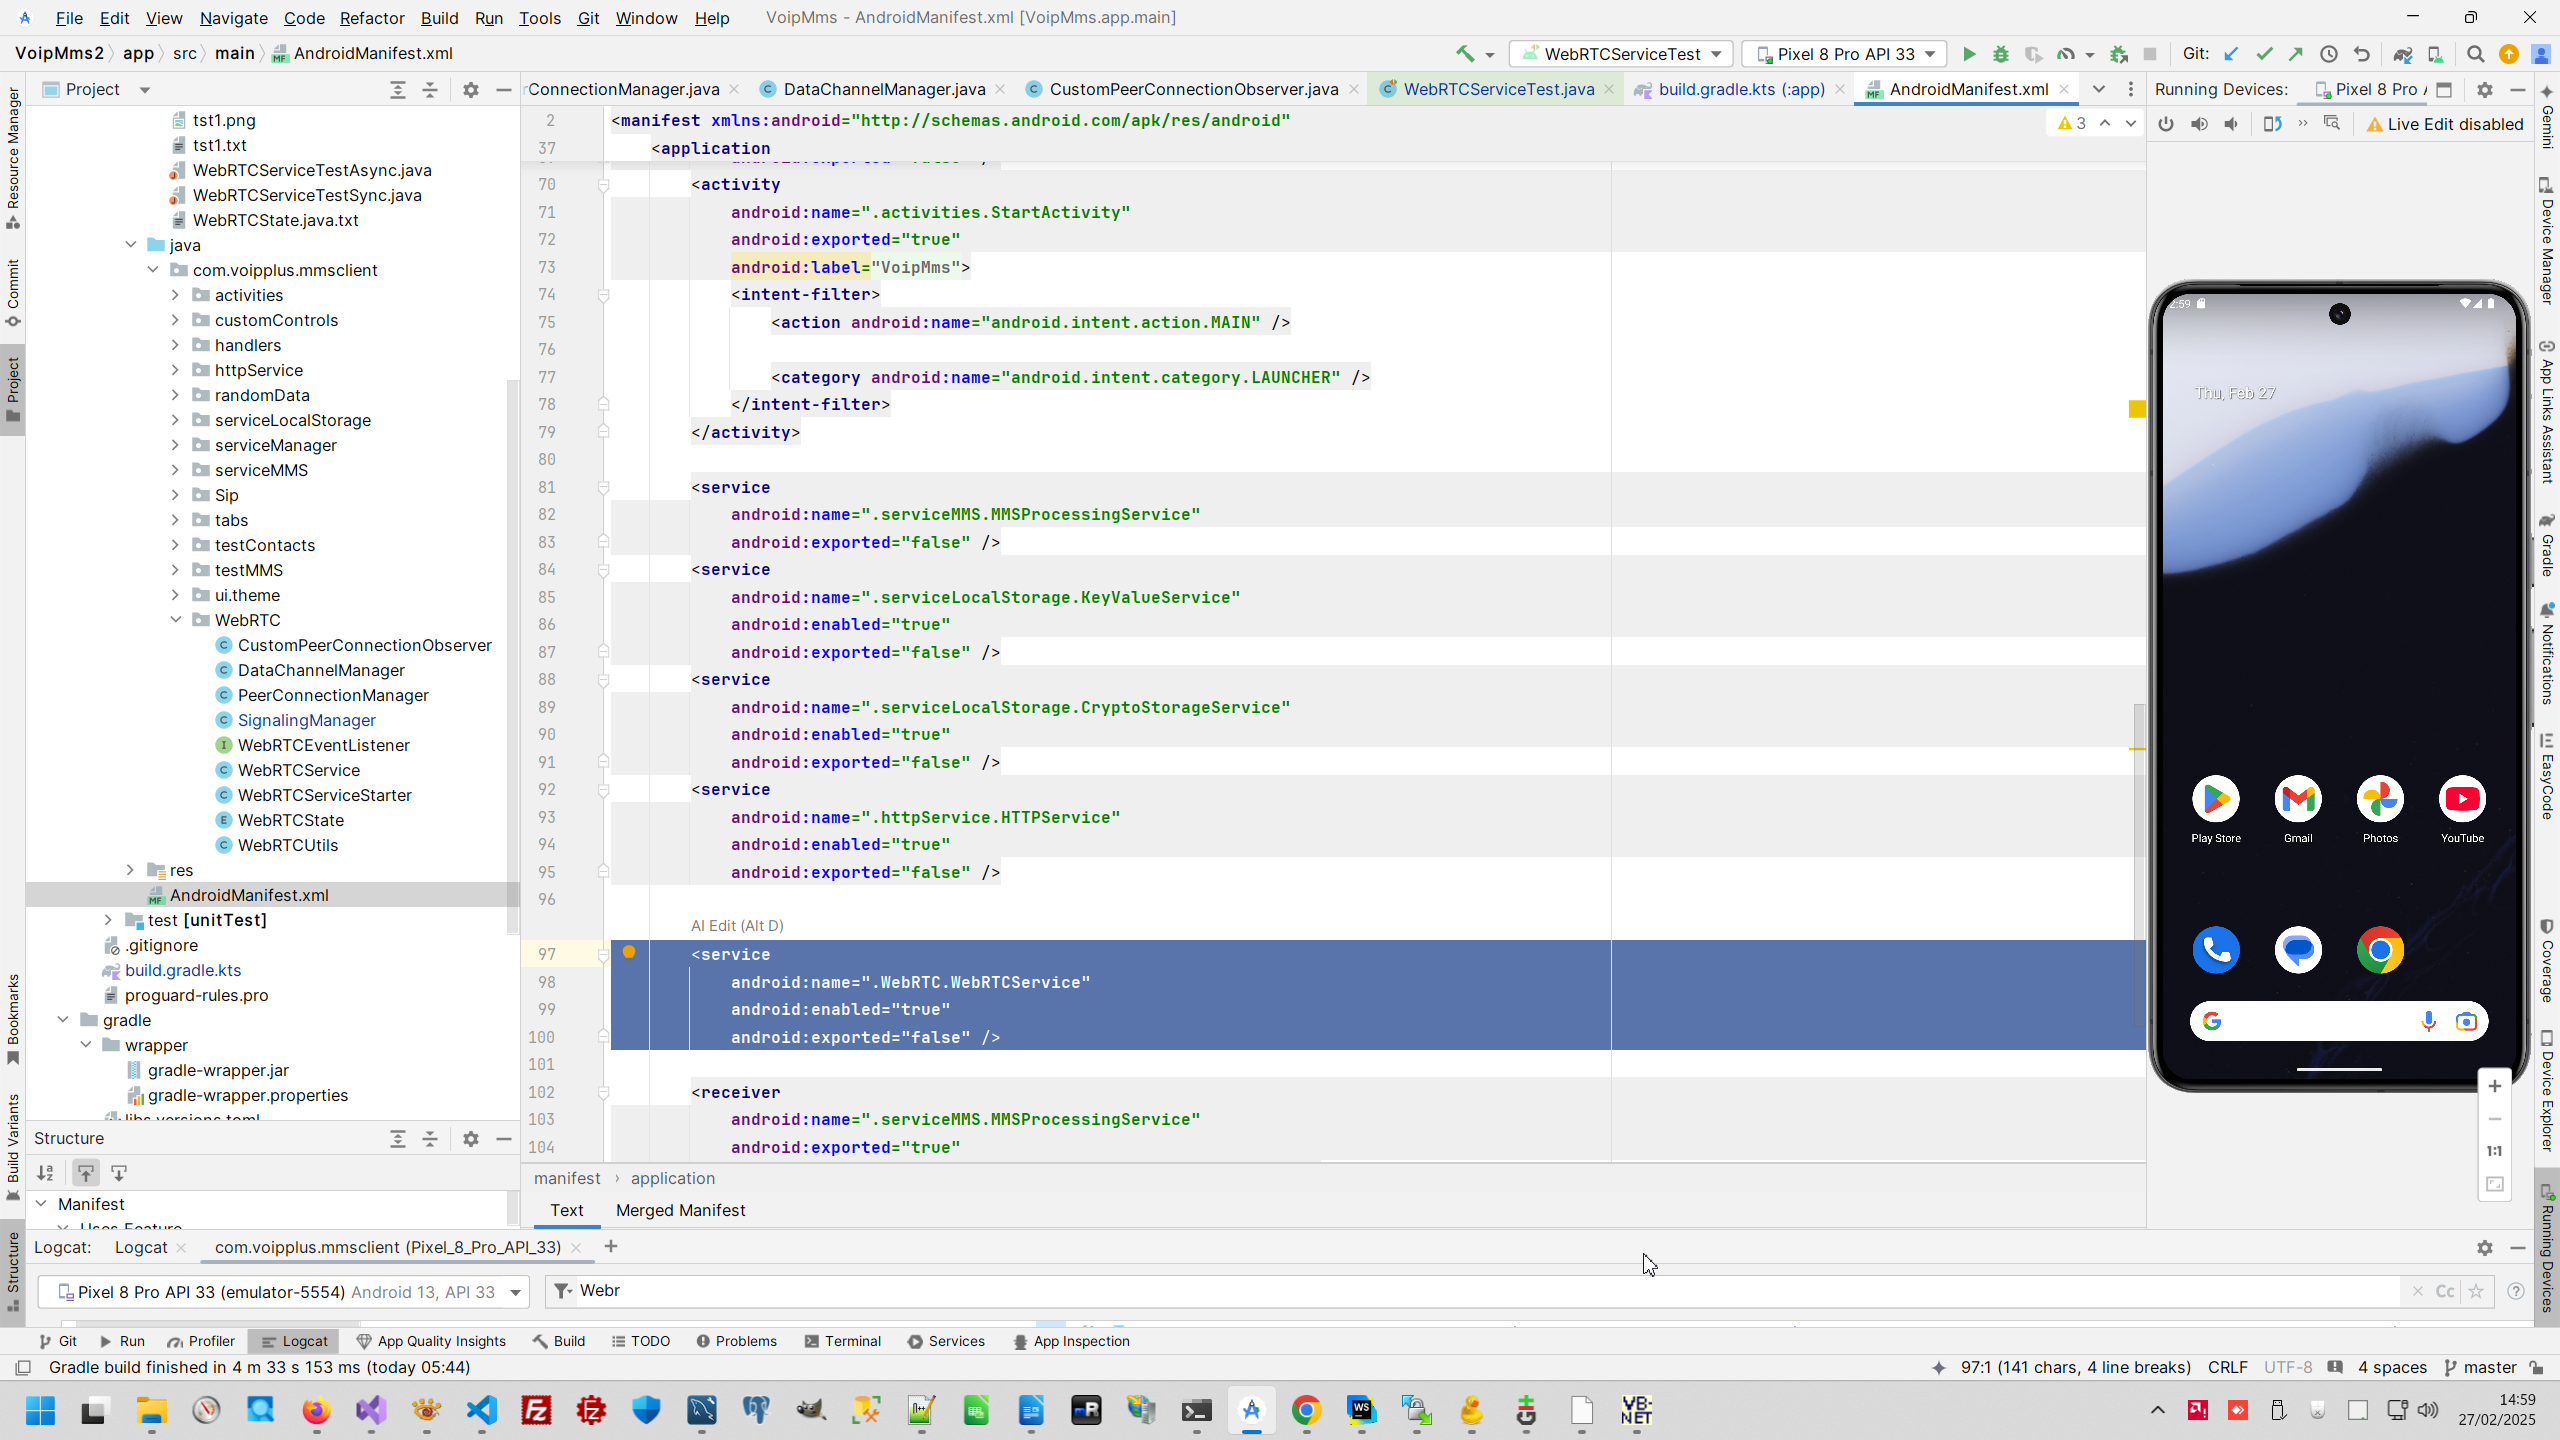Collapse the WebRTC package folder
The image size is (2560, 1440).
176,620
